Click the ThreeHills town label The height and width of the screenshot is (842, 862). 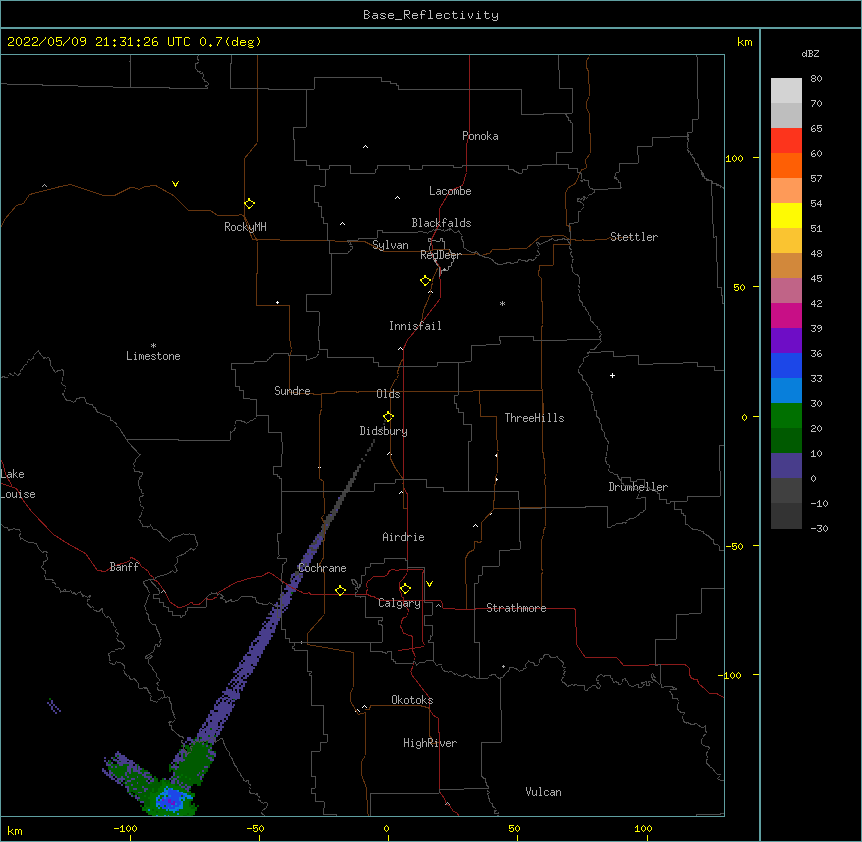(x=534, y=418)
